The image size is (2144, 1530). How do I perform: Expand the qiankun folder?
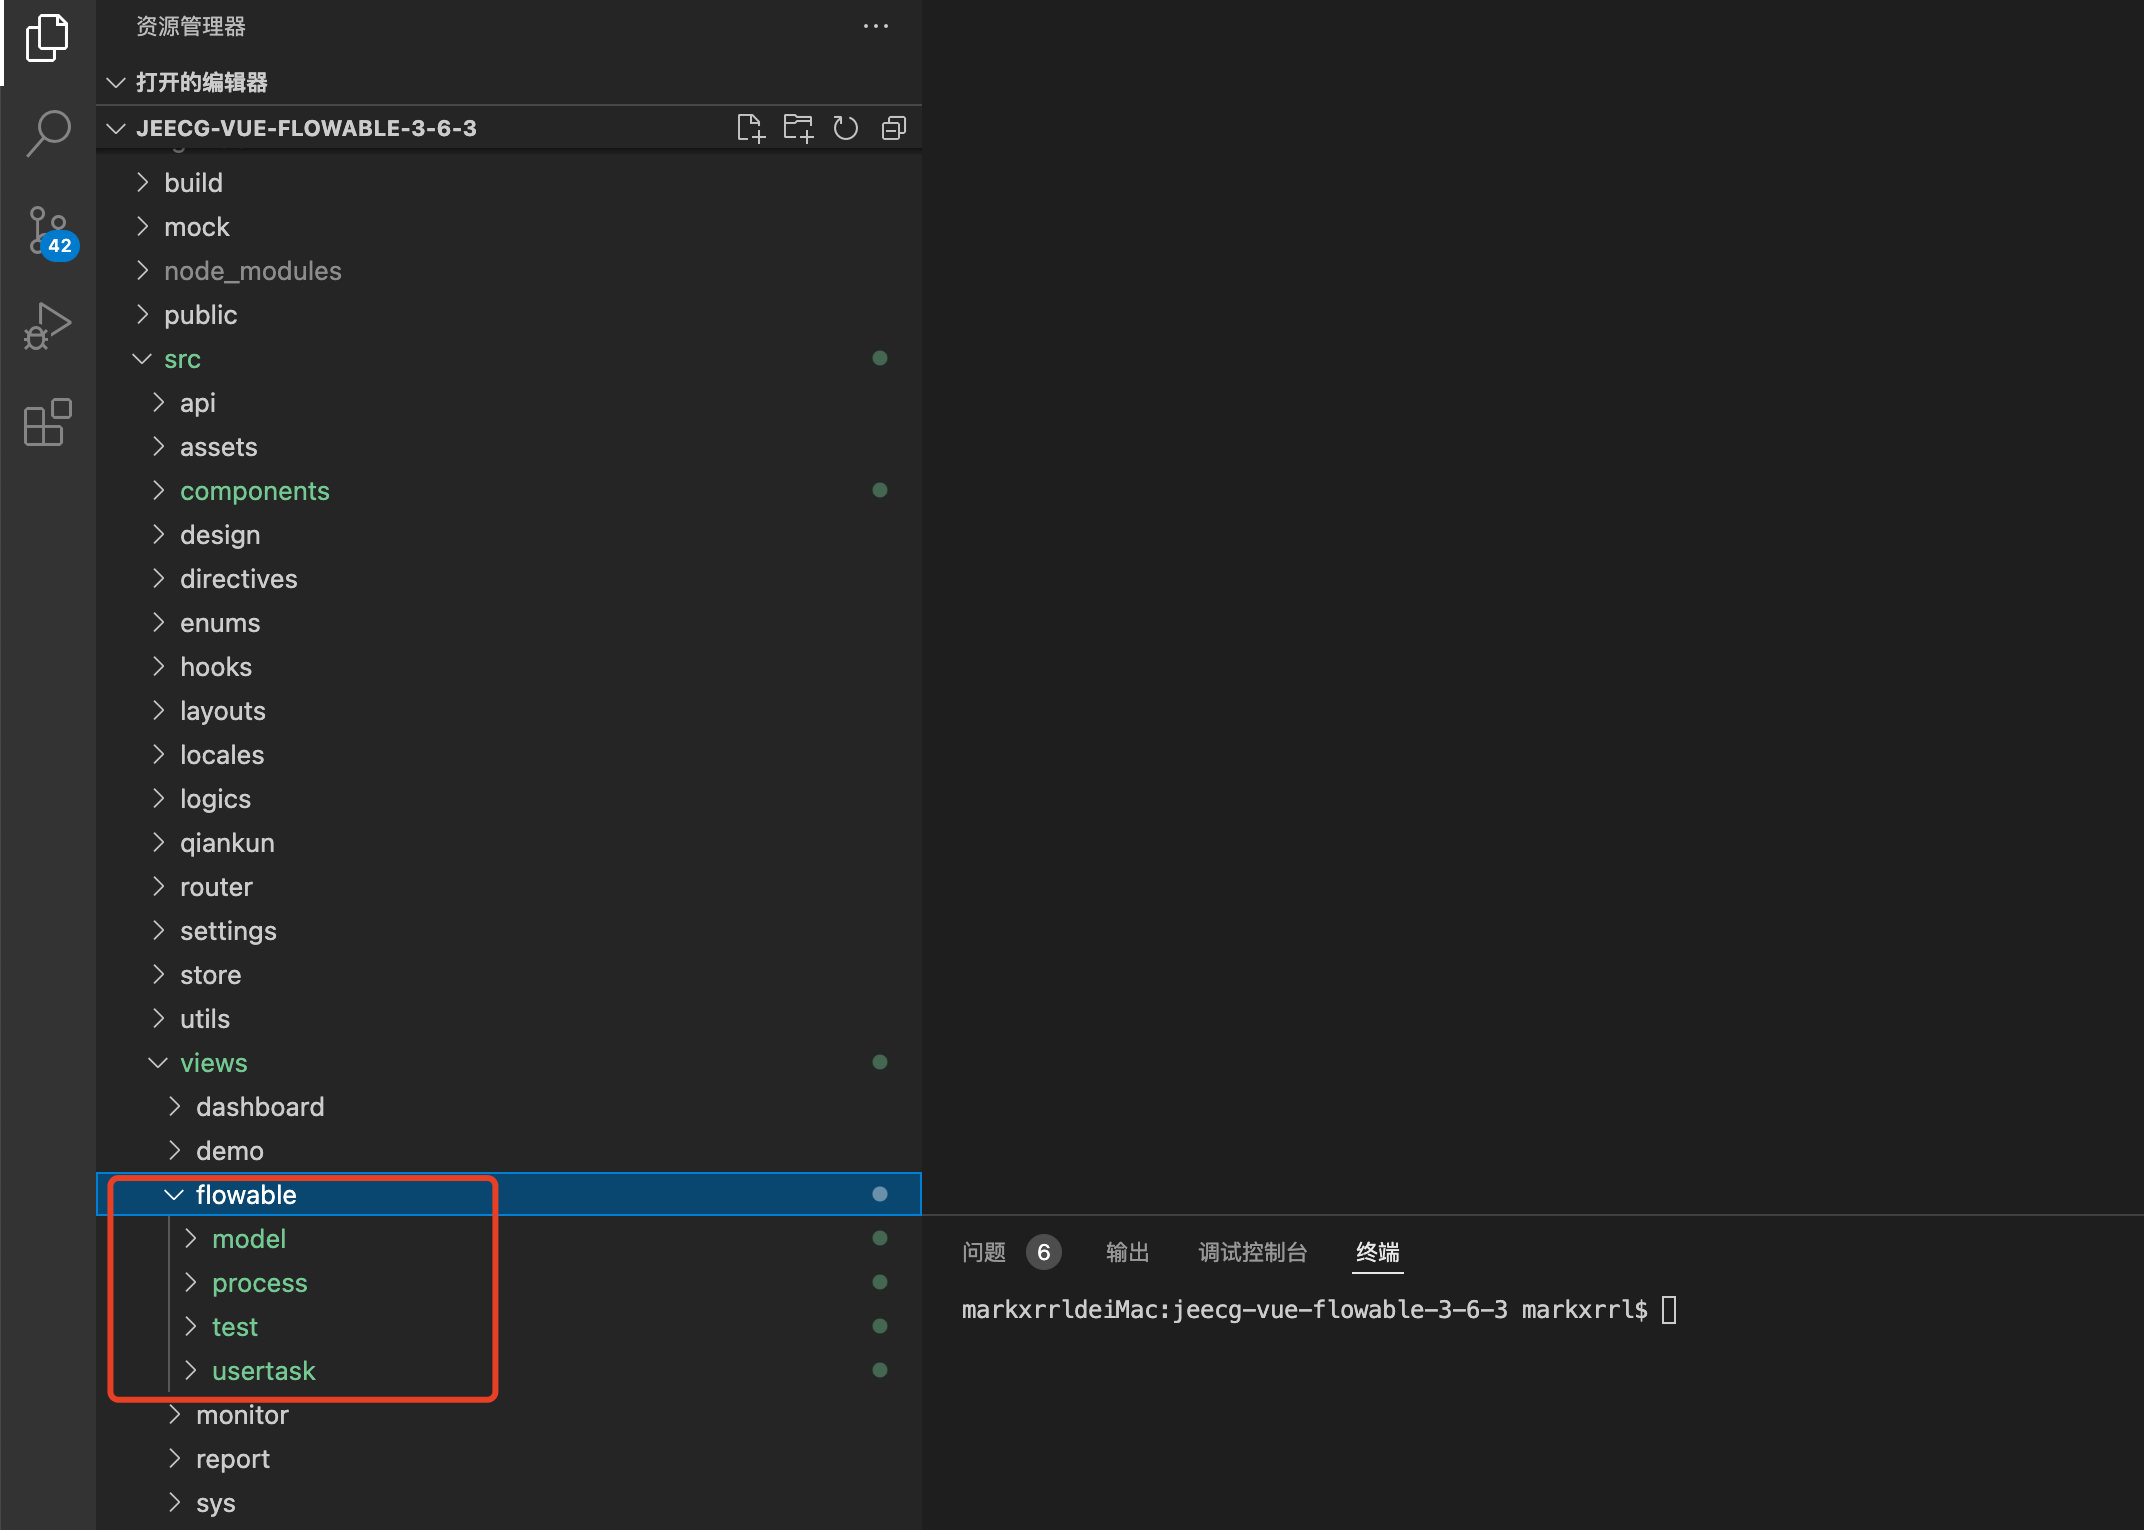pyautogui.click(x=508, y=843)
